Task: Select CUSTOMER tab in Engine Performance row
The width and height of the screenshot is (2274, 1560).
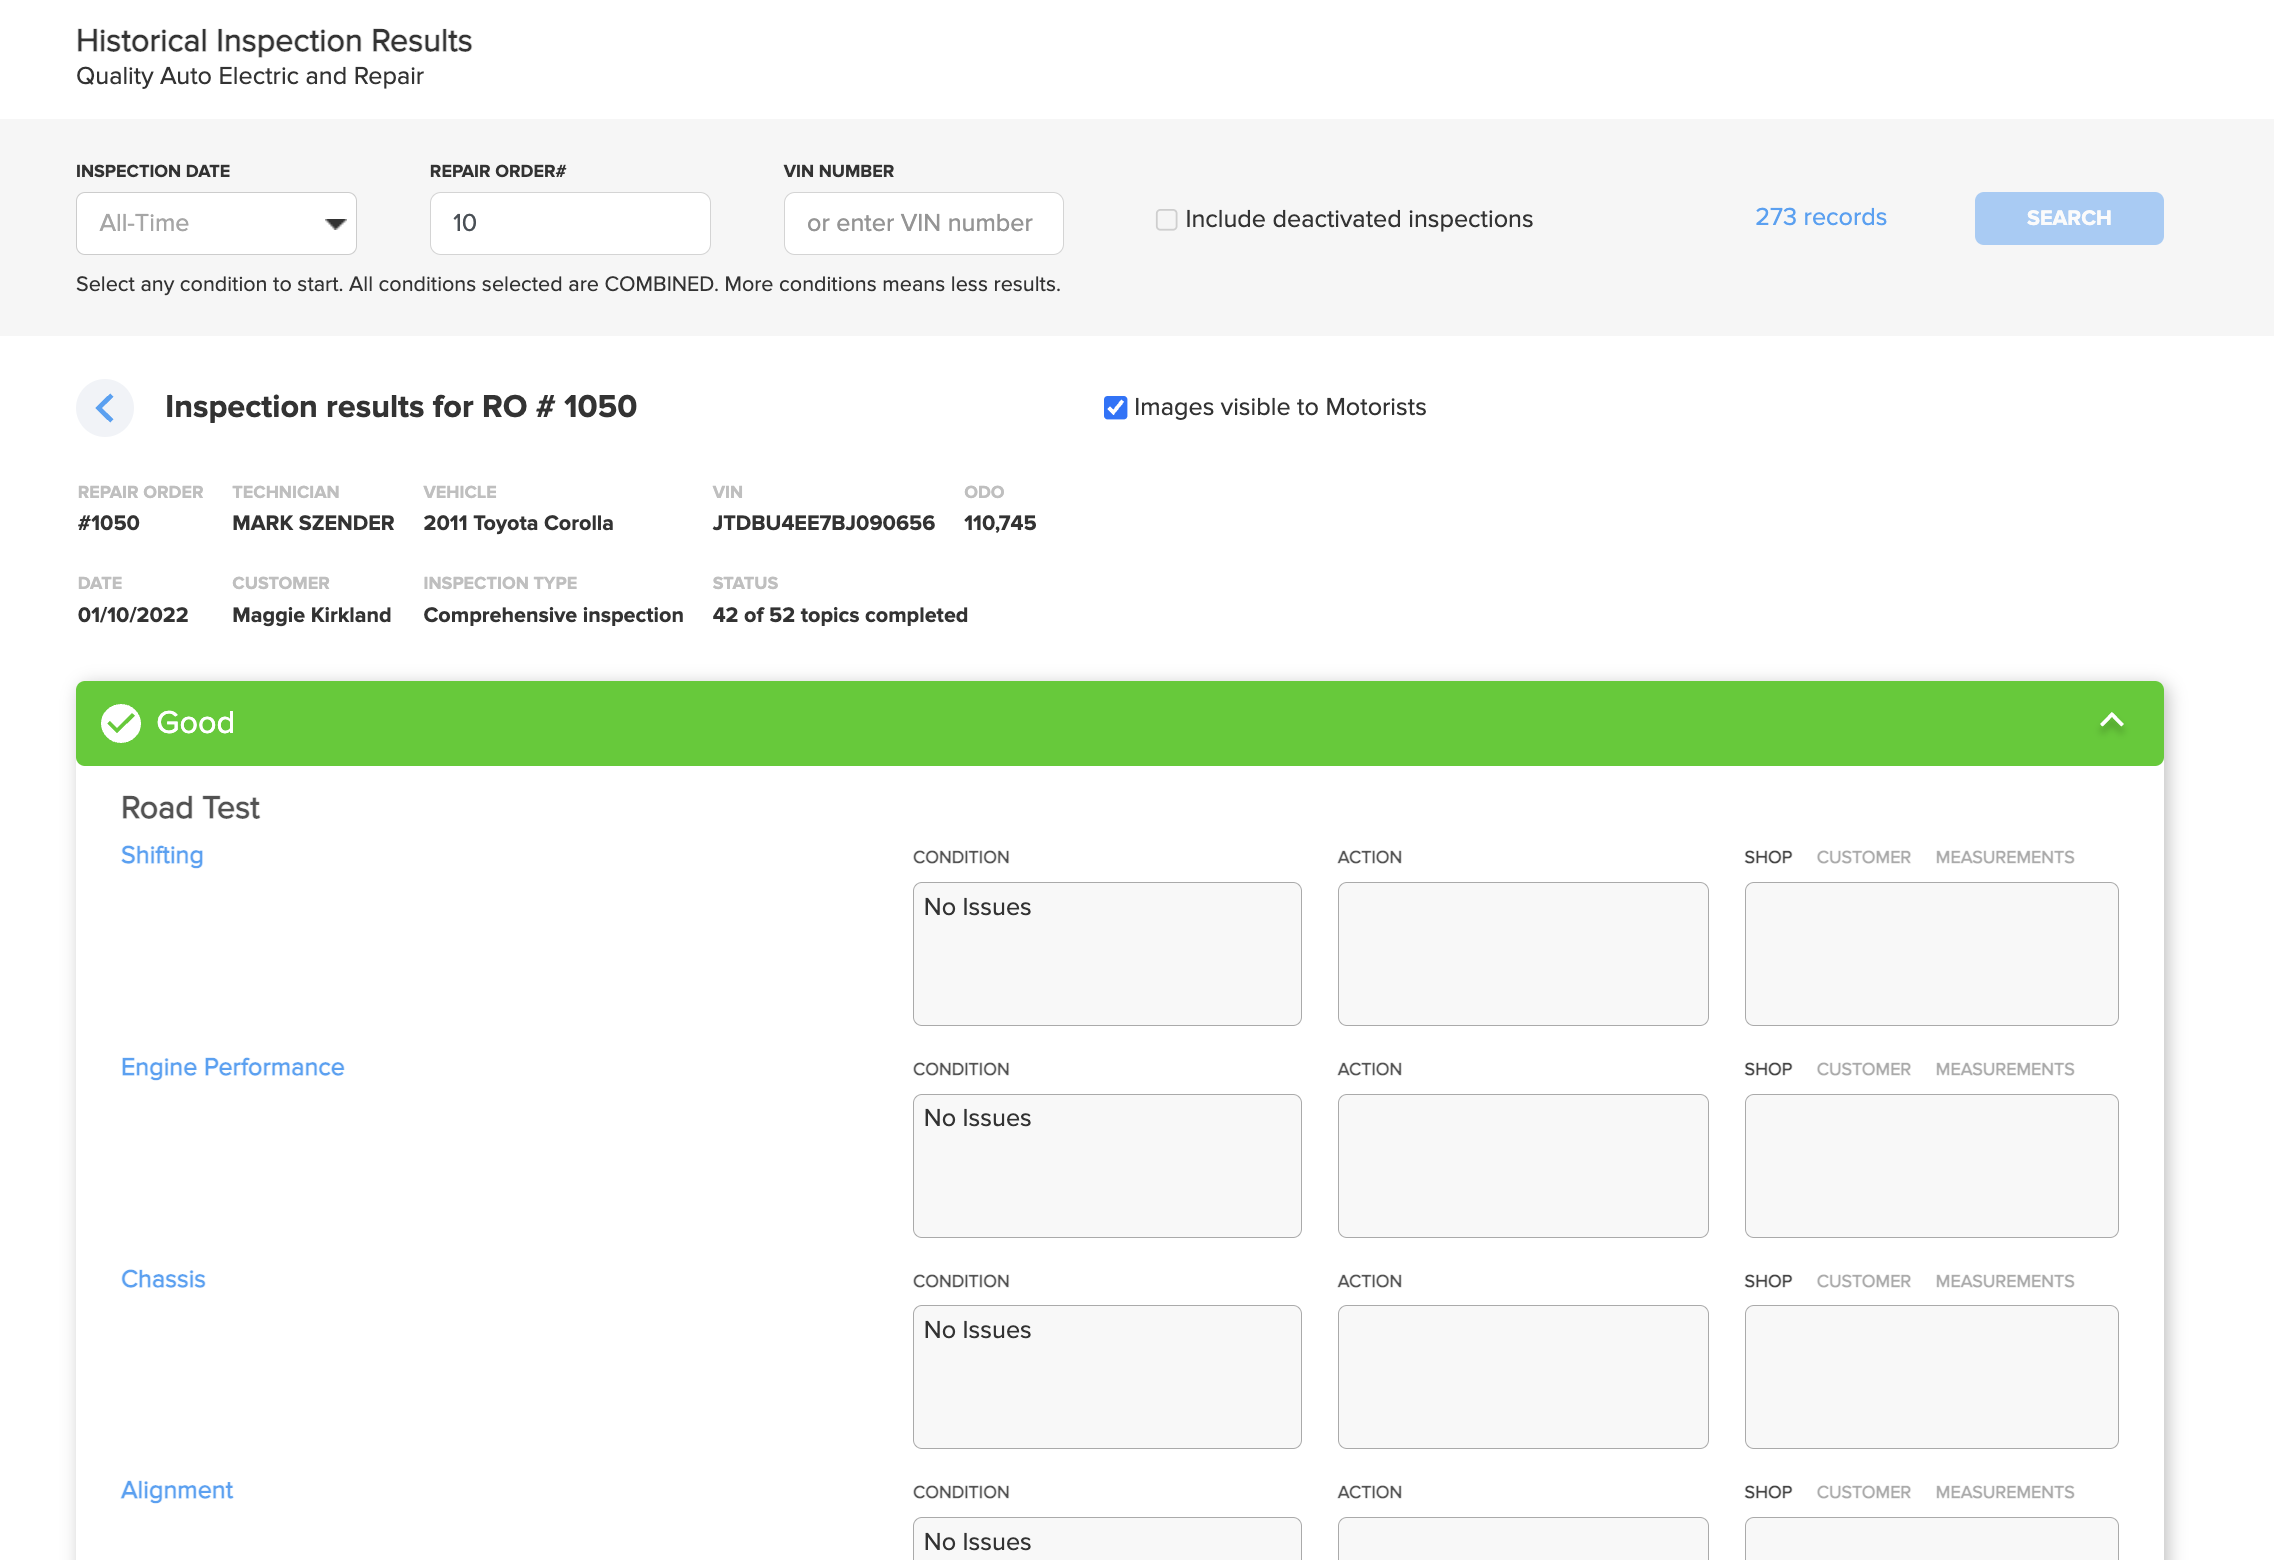Action: (1863, 1069)
